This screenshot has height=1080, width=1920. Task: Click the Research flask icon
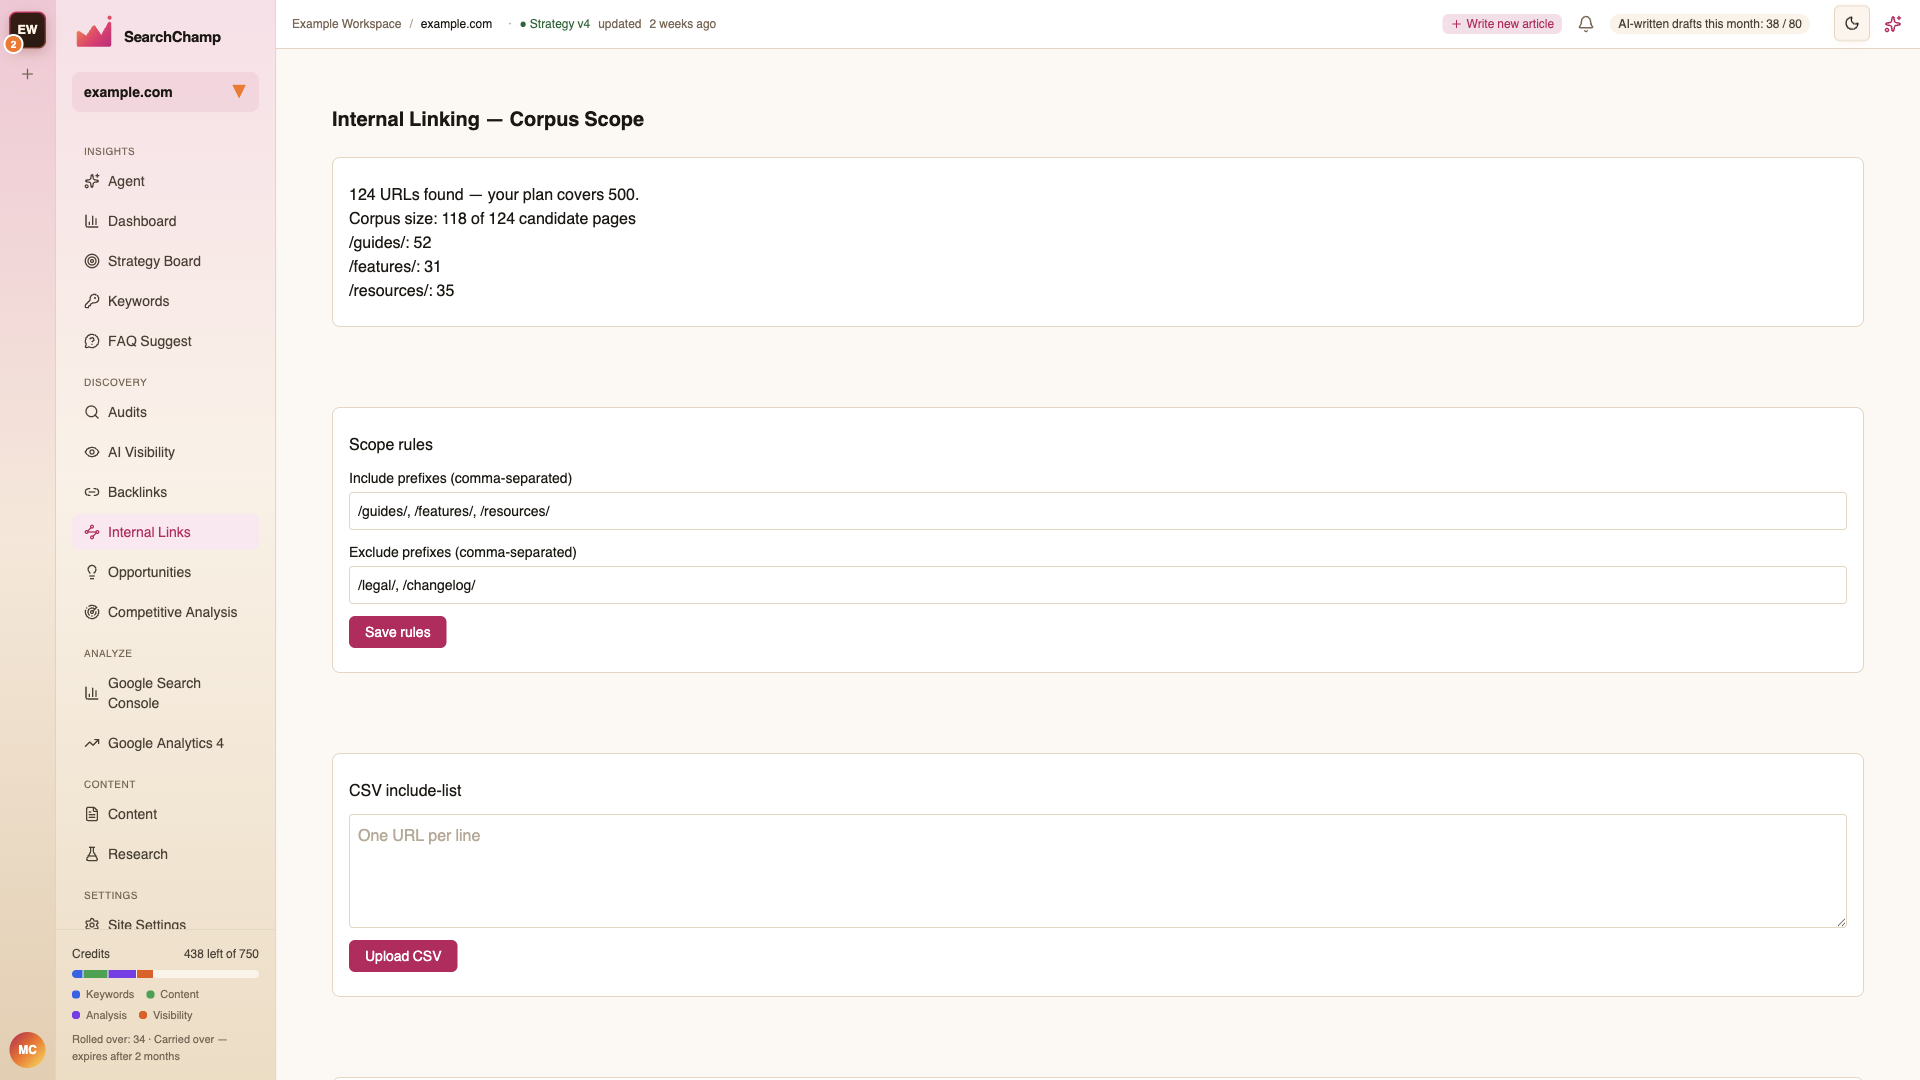click(92, 854)
